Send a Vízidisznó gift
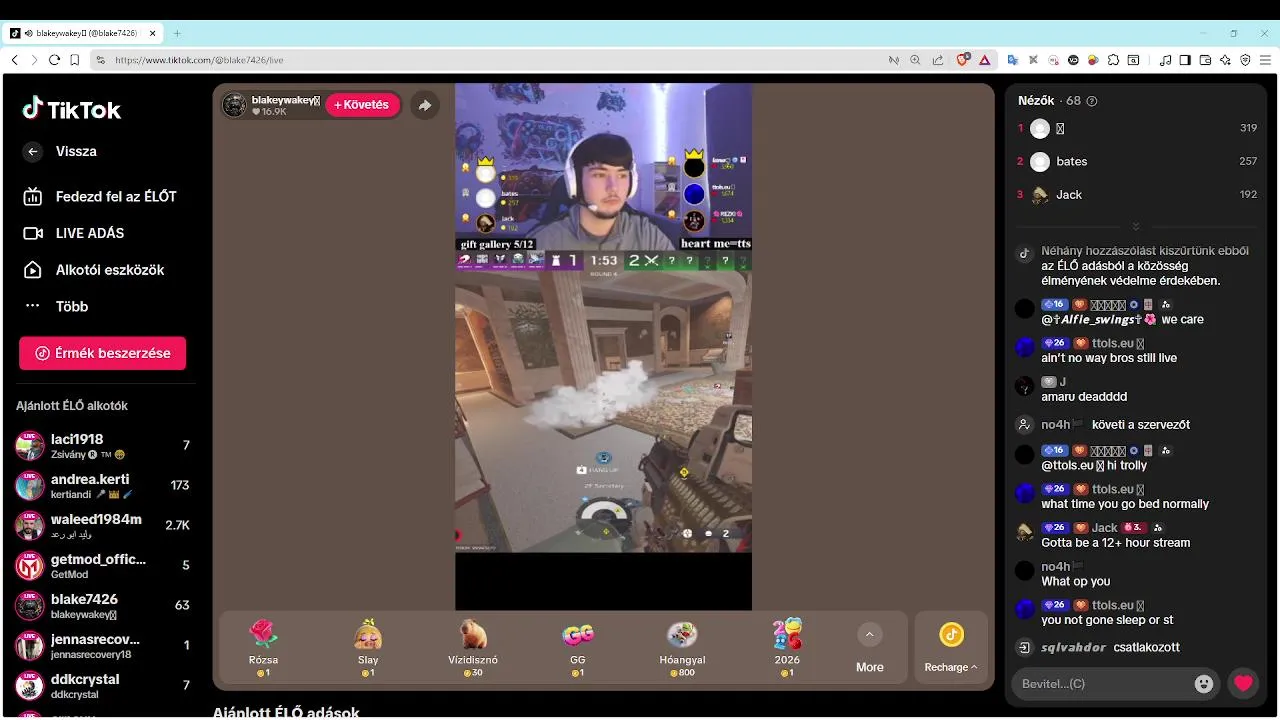The width and height of the screenshot is (1280, 720). point(473,647)
